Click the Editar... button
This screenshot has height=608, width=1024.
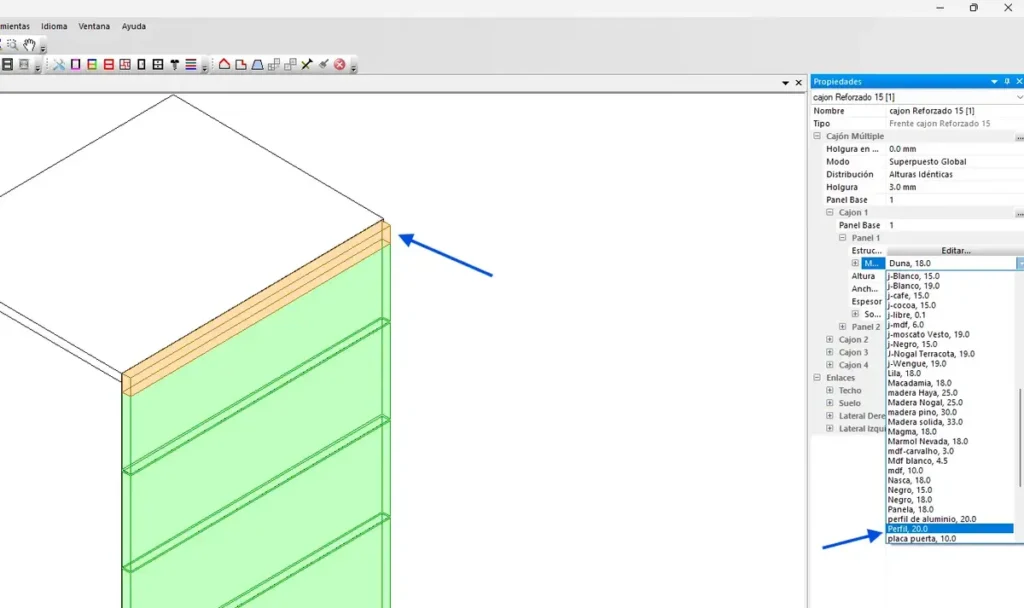[x=955, y=251]
